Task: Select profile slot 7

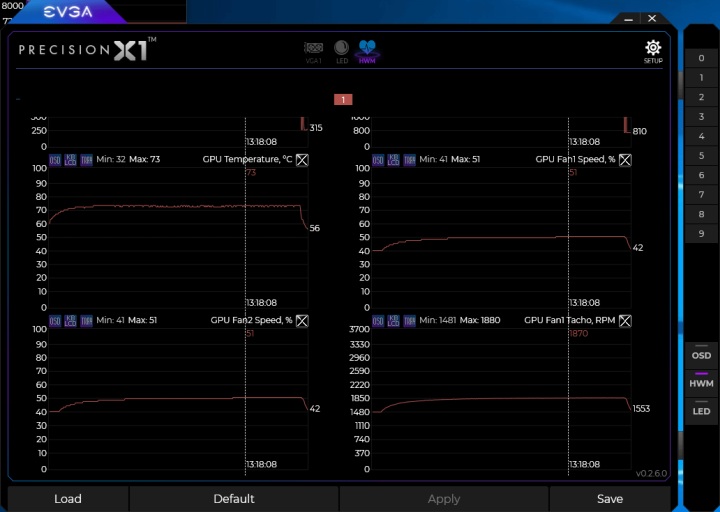Action: point(701,195)
